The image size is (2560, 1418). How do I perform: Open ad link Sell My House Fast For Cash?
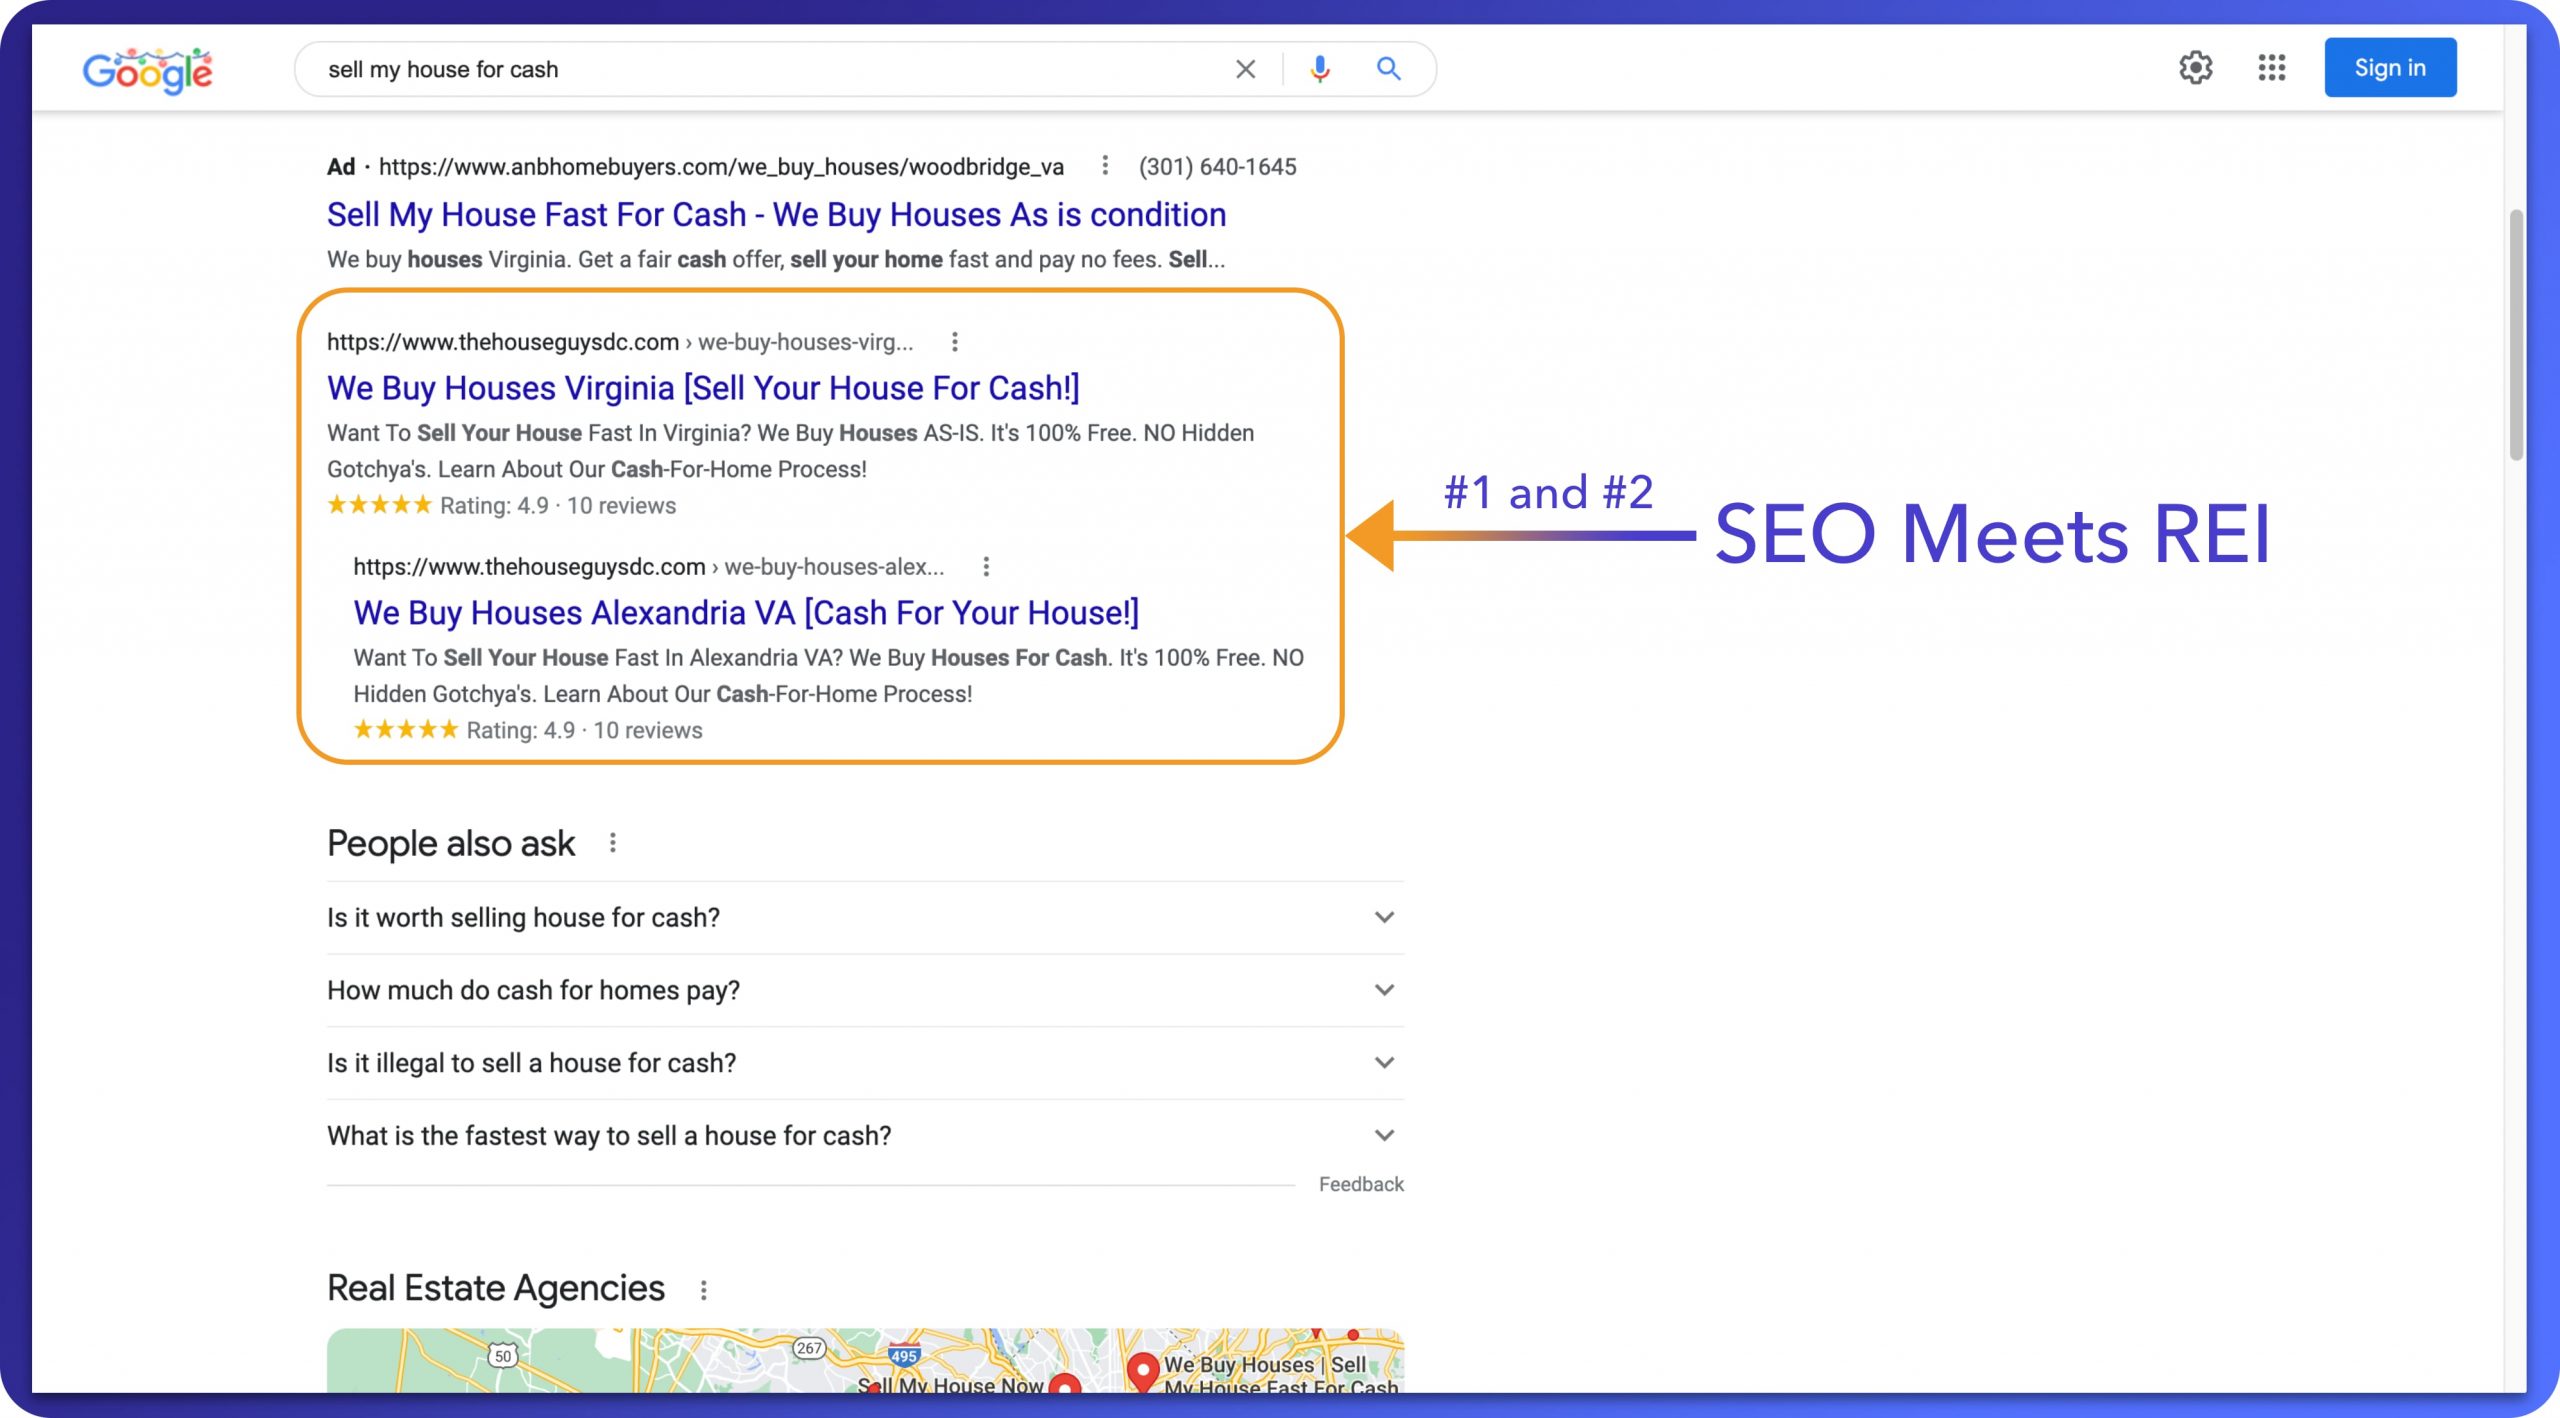point(776,214)
